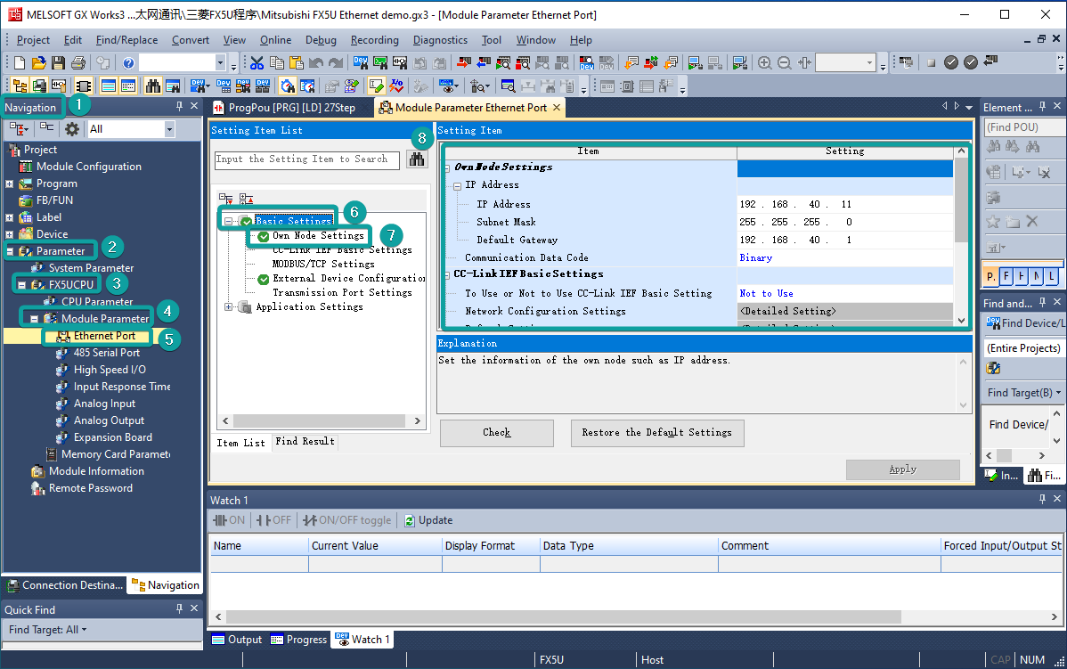
Task: Click Restore the Default Settings button
Action: tap(657, 432)
